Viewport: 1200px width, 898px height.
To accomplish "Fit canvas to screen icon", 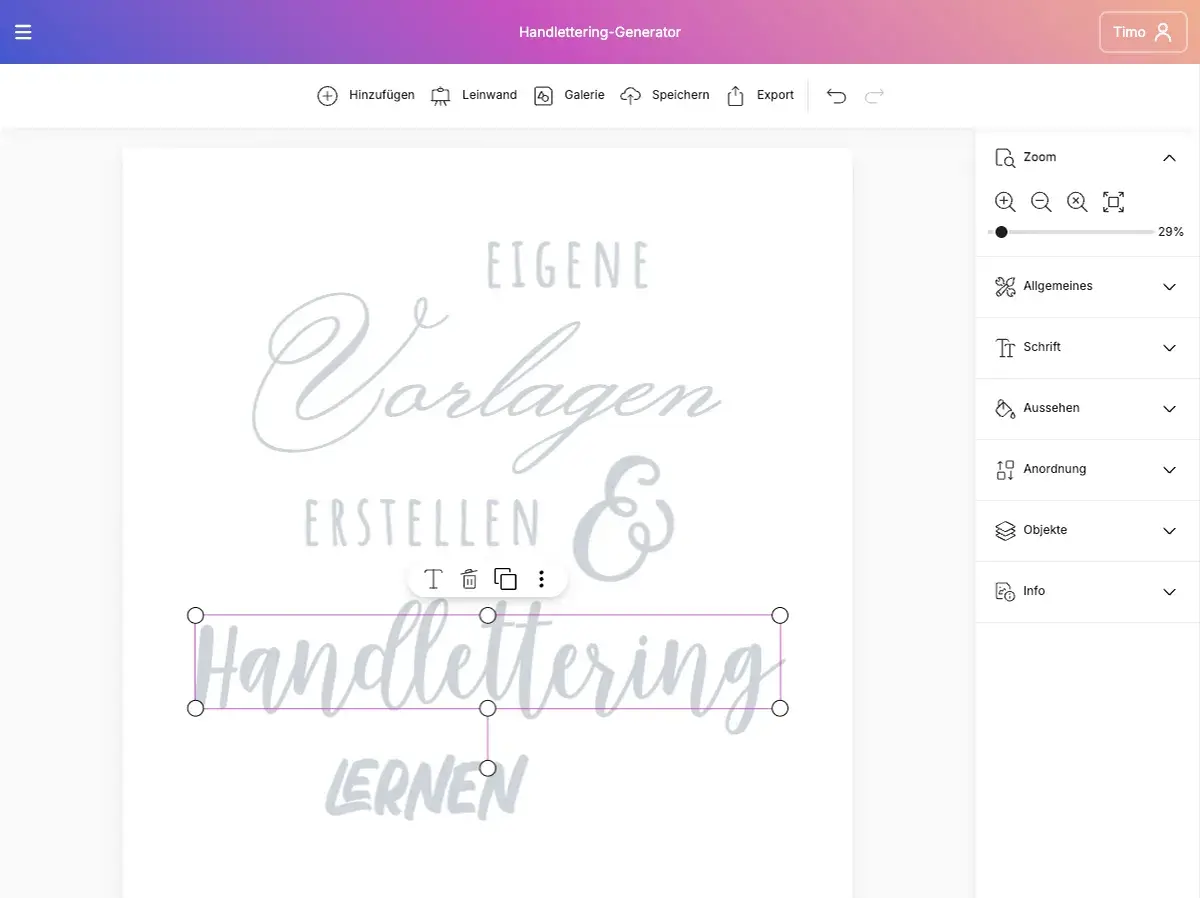I will (x=1113, y=202).
